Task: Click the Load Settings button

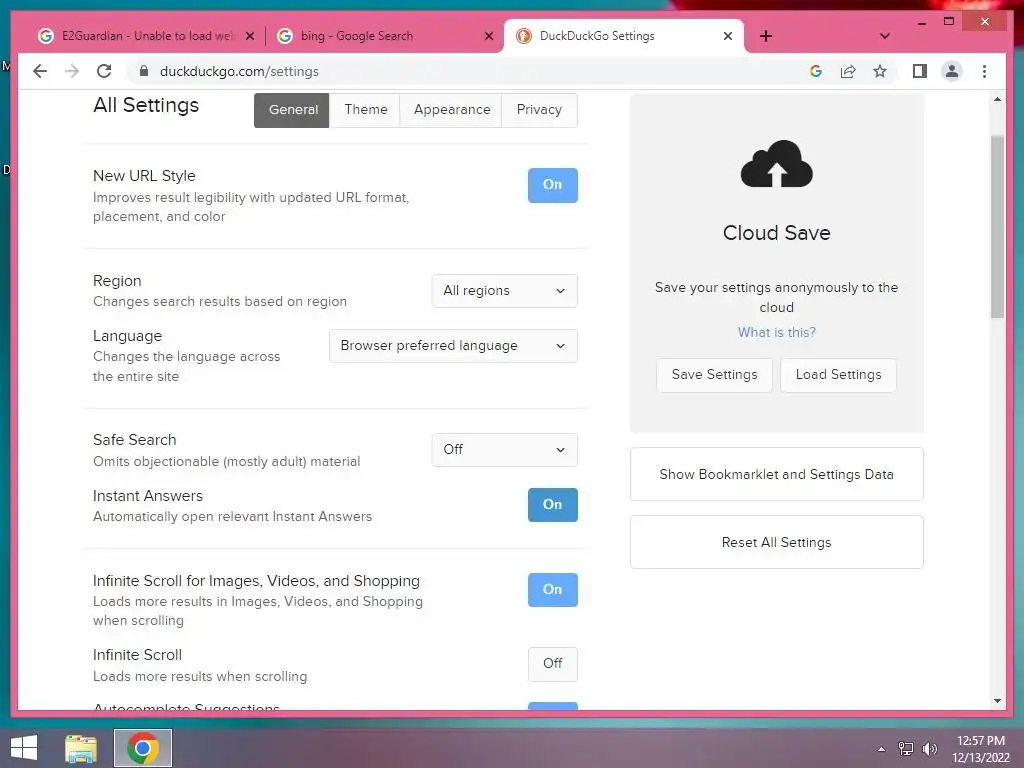Action: coord(839,375)
